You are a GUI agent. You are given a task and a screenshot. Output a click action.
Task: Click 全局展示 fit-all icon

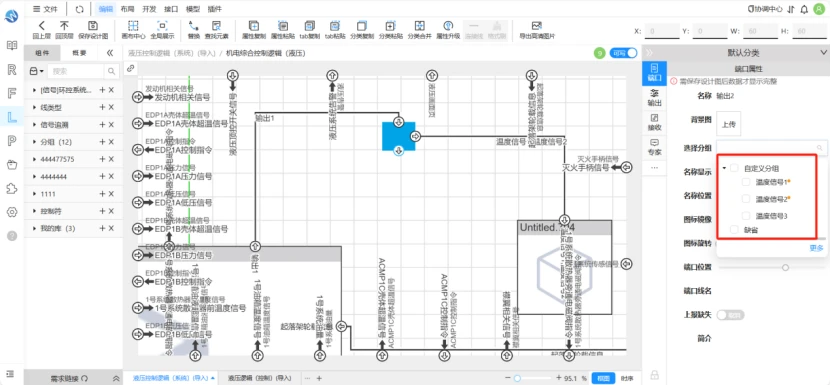point(162,25)
